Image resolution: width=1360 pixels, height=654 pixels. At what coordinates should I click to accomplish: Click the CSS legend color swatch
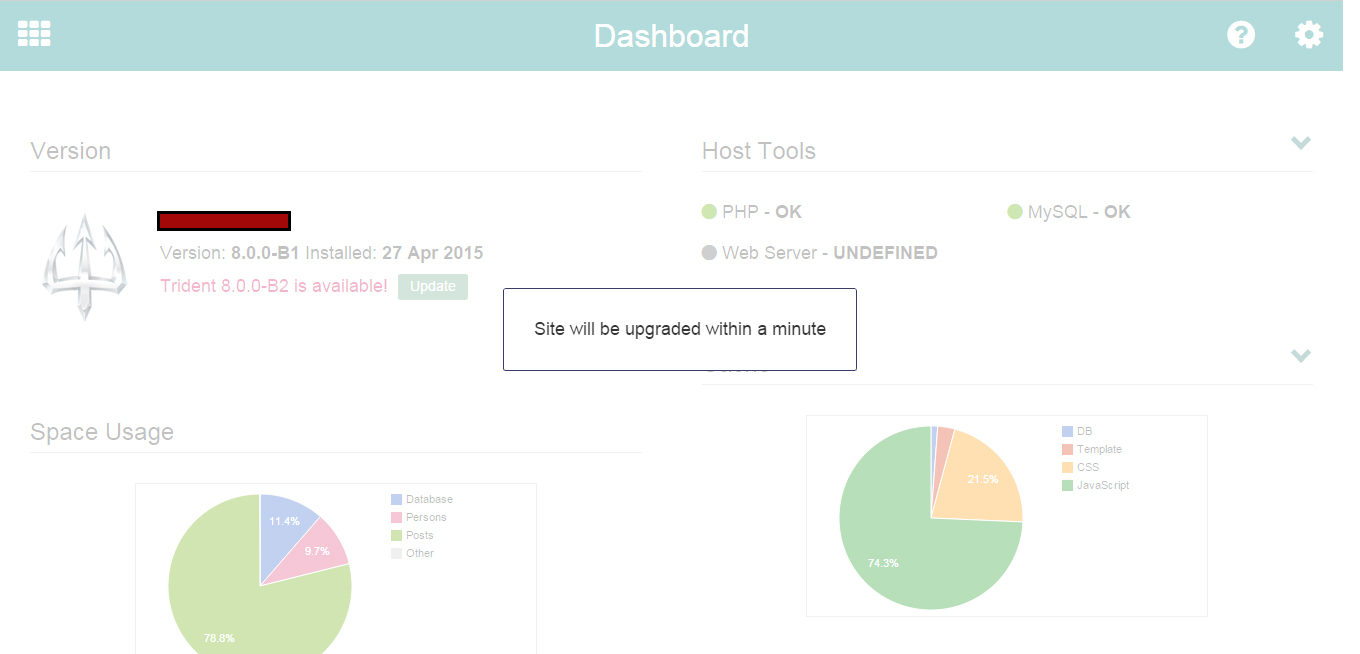point(1067,468)
